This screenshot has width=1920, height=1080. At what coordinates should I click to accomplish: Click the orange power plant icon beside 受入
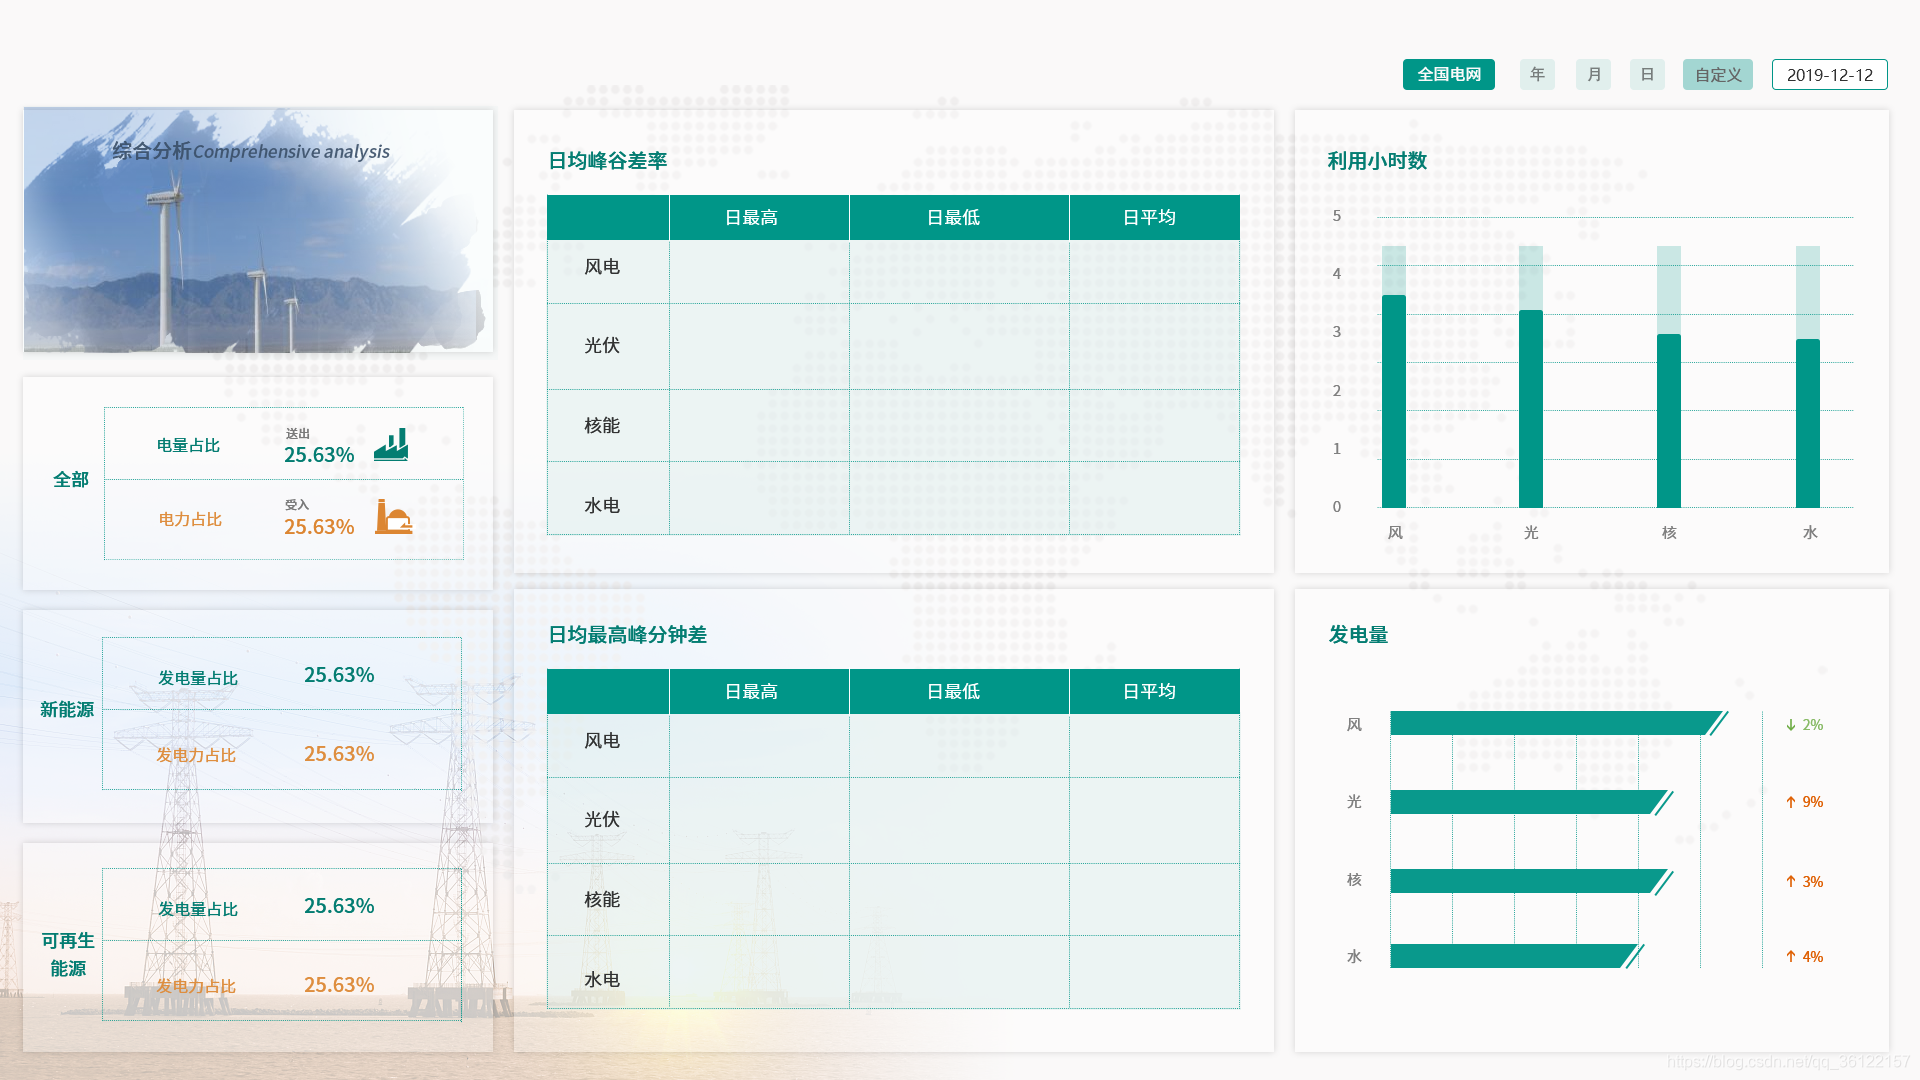[393, 516]
